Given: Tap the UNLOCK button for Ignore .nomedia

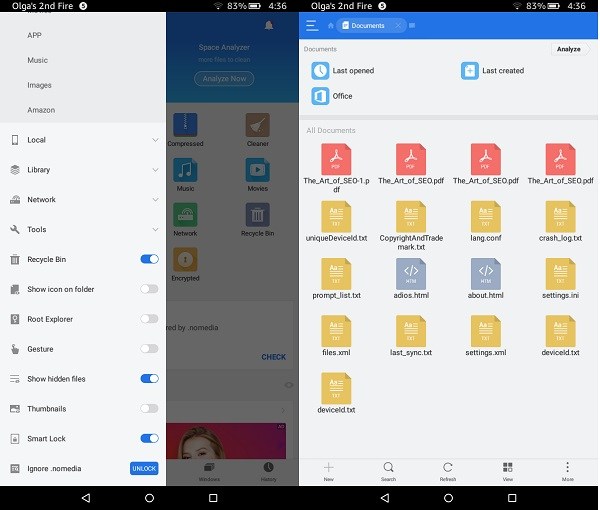Looking at the screenshot, I should click(144, 468).
